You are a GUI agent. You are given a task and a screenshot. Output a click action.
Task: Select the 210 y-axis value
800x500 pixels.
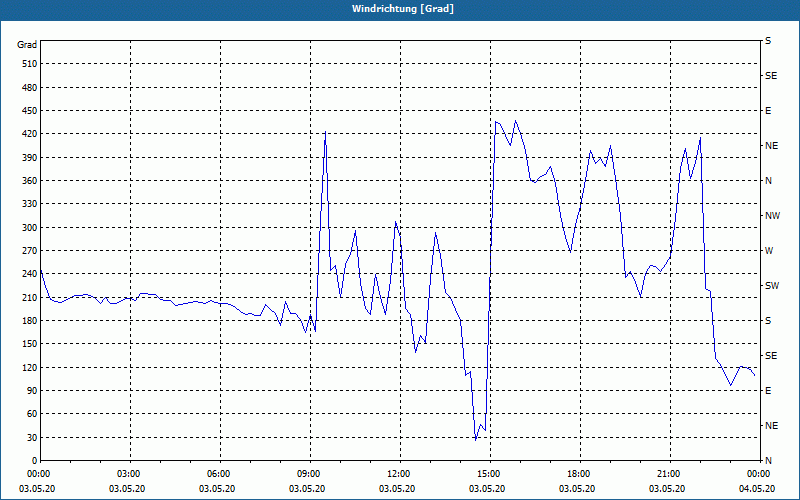29,297
